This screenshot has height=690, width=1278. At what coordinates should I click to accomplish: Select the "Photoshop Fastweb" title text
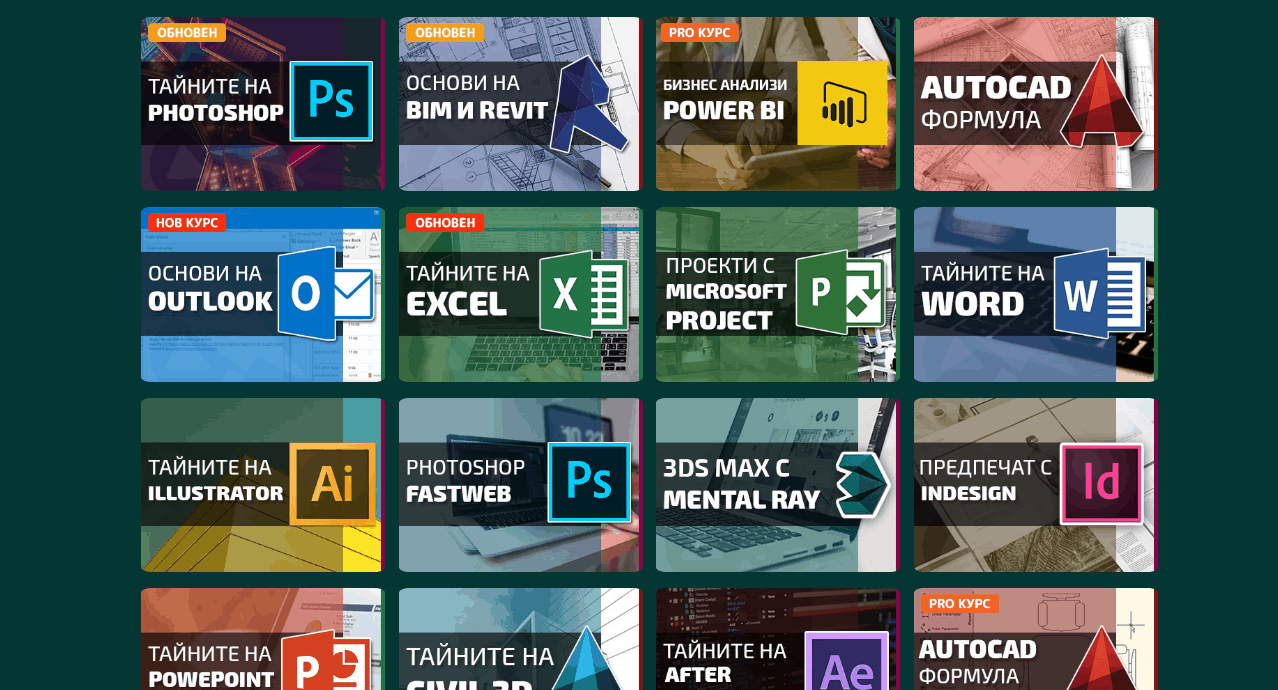coord(465,481)
